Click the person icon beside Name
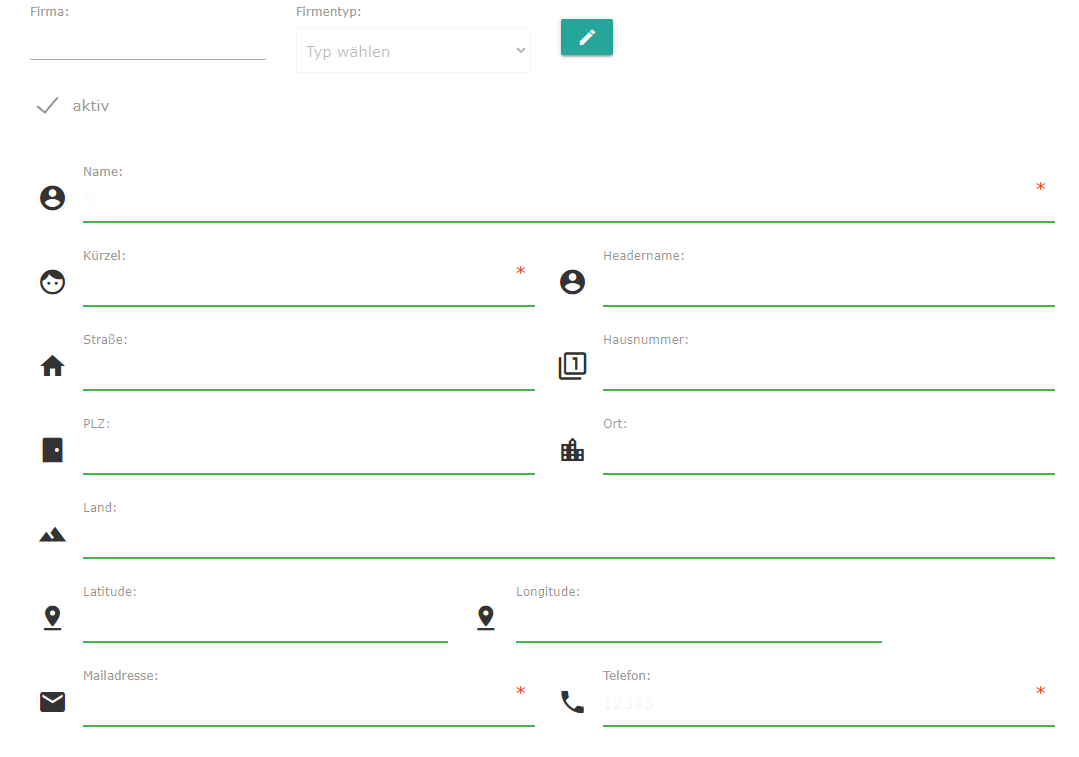The image size is (1079, 757). pos(52,198)
